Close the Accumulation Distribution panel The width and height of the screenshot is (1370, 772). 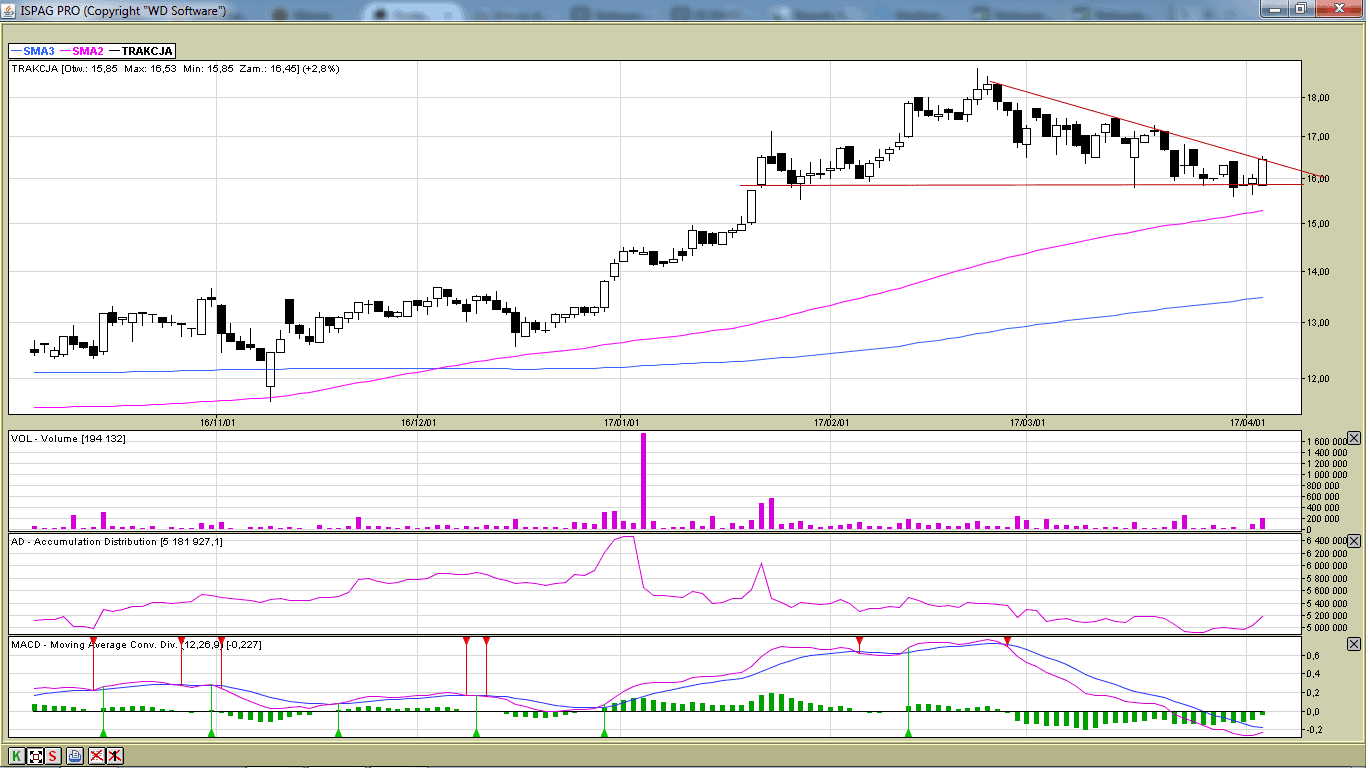point(1354,541)
